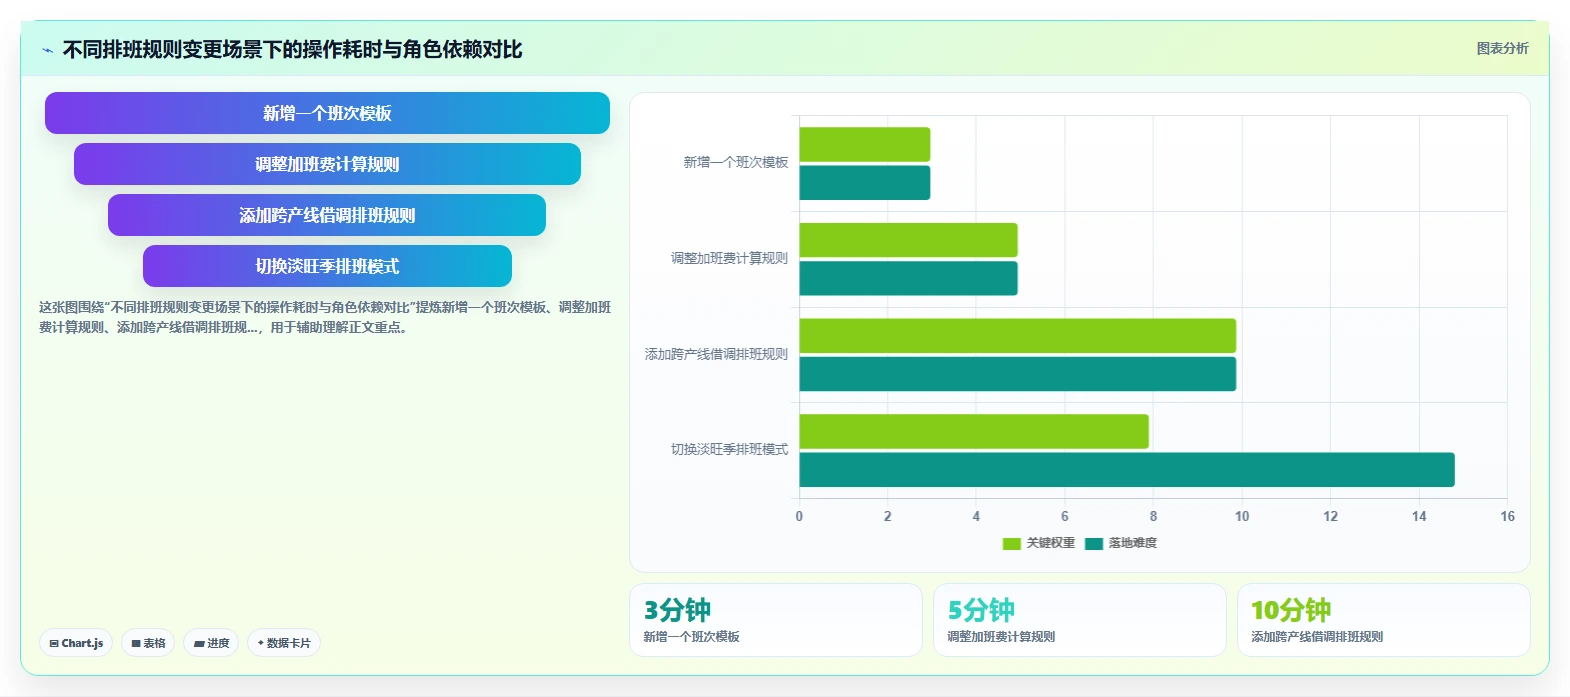Image resolution: width=1570 pixels, height=697 pixels.
Task: Click green 关键权重 bar for 新增一个班次模板
Action: pos(865,144)
